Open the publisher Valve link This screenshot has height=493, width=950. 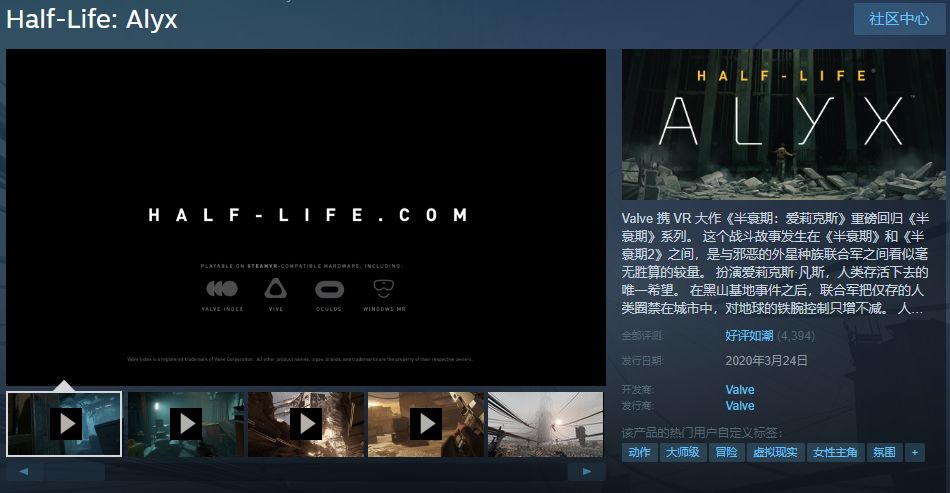click(740, 406)
